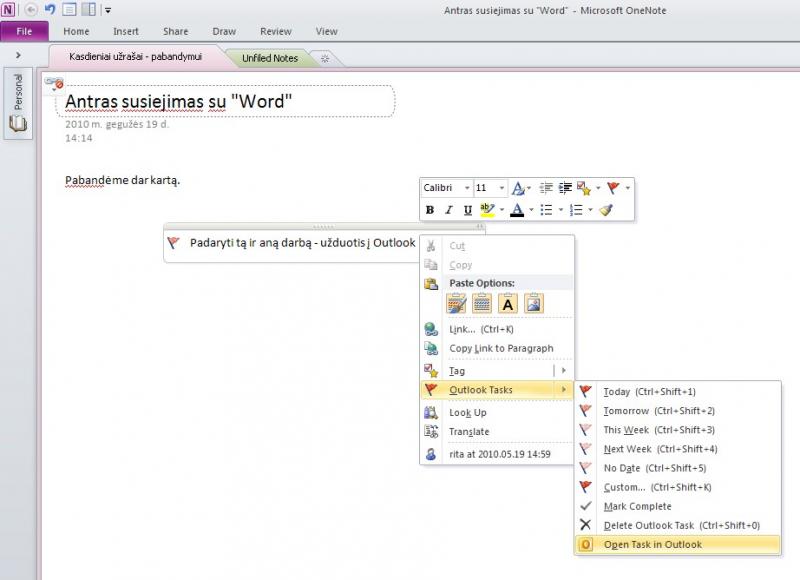Click the Undo arrow in quick access toolbar
800x580 pixels.
[49, 10]
